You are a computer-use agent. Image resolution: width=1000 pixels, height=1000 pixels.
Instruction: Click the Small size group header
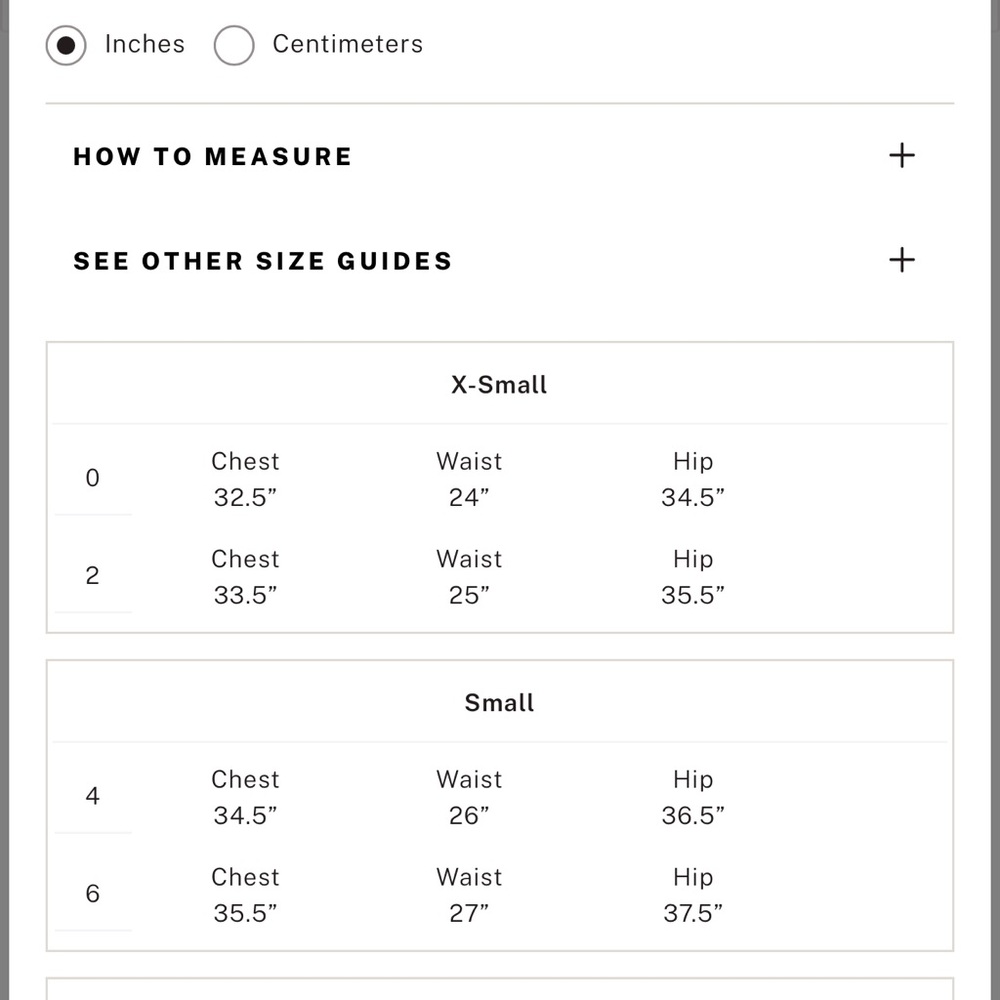point(499,703)
